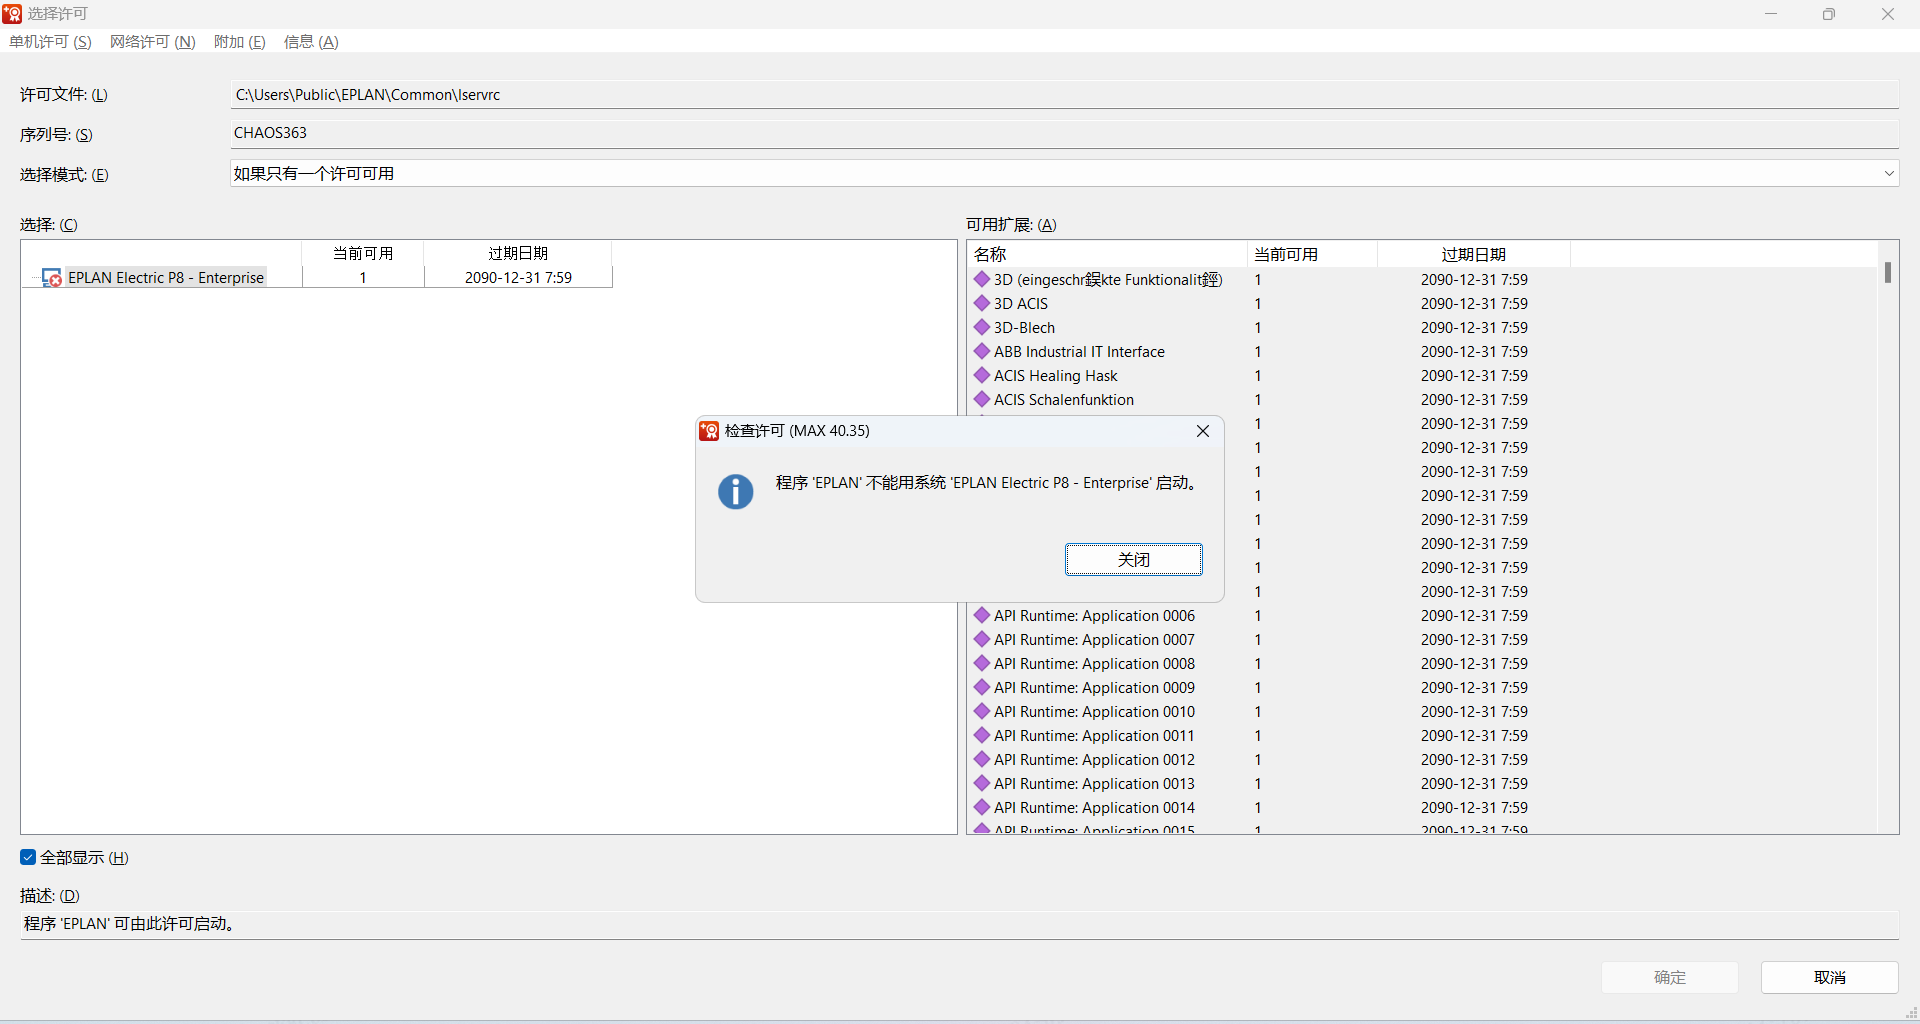Screen dimensions: 1920x1024
Task: Open the 附加 menu
Action: (239, 42)
